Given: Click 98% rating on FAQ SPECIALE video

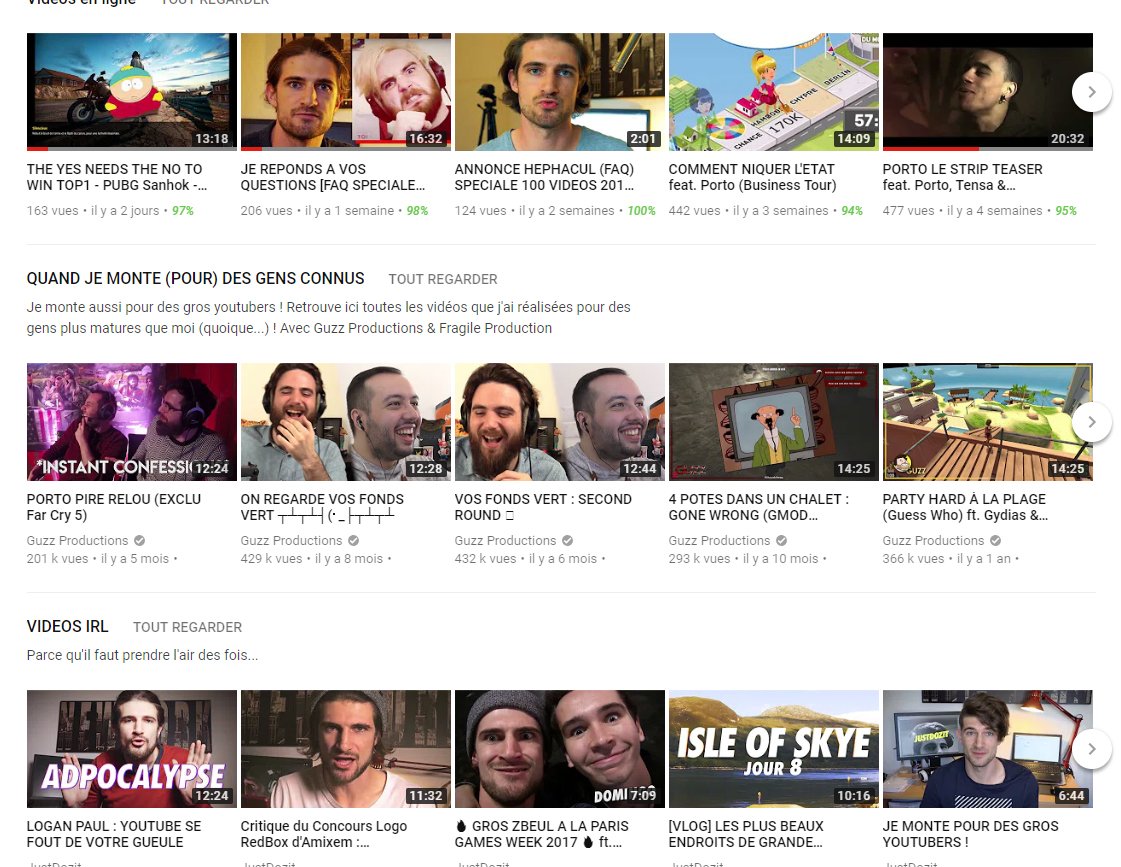Looking at the screenshot, I should 418,211.
